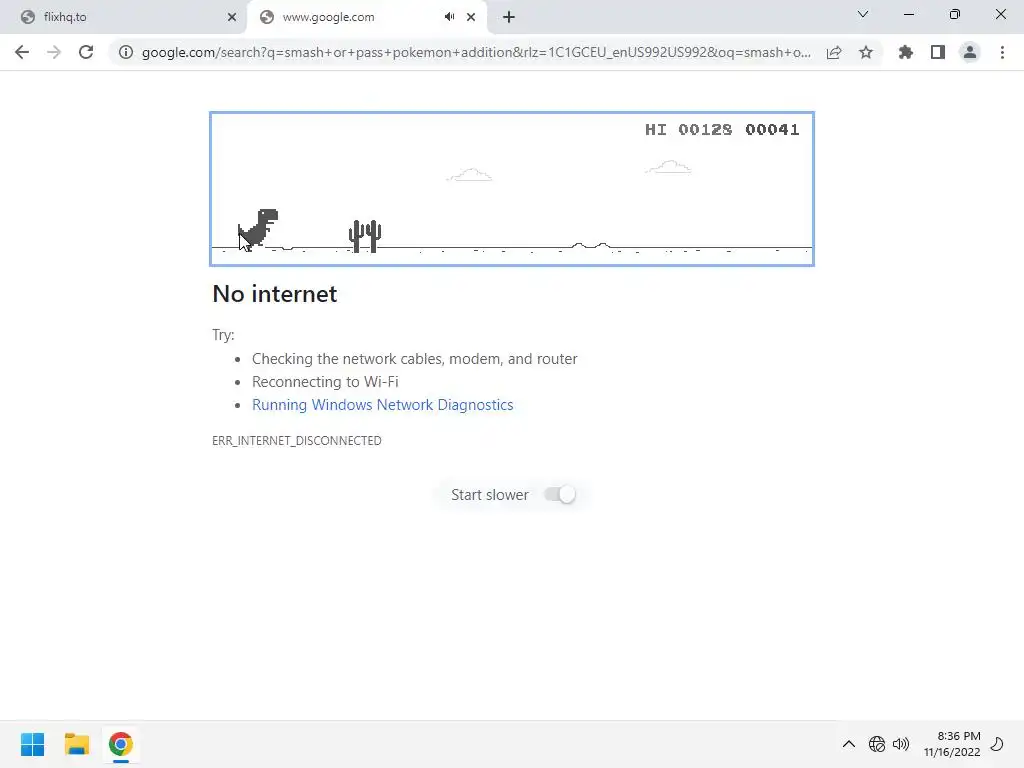Viewport: 1024px width, 768px height.
Task: Open the profile avatar menu
Action: coord(970,52)
